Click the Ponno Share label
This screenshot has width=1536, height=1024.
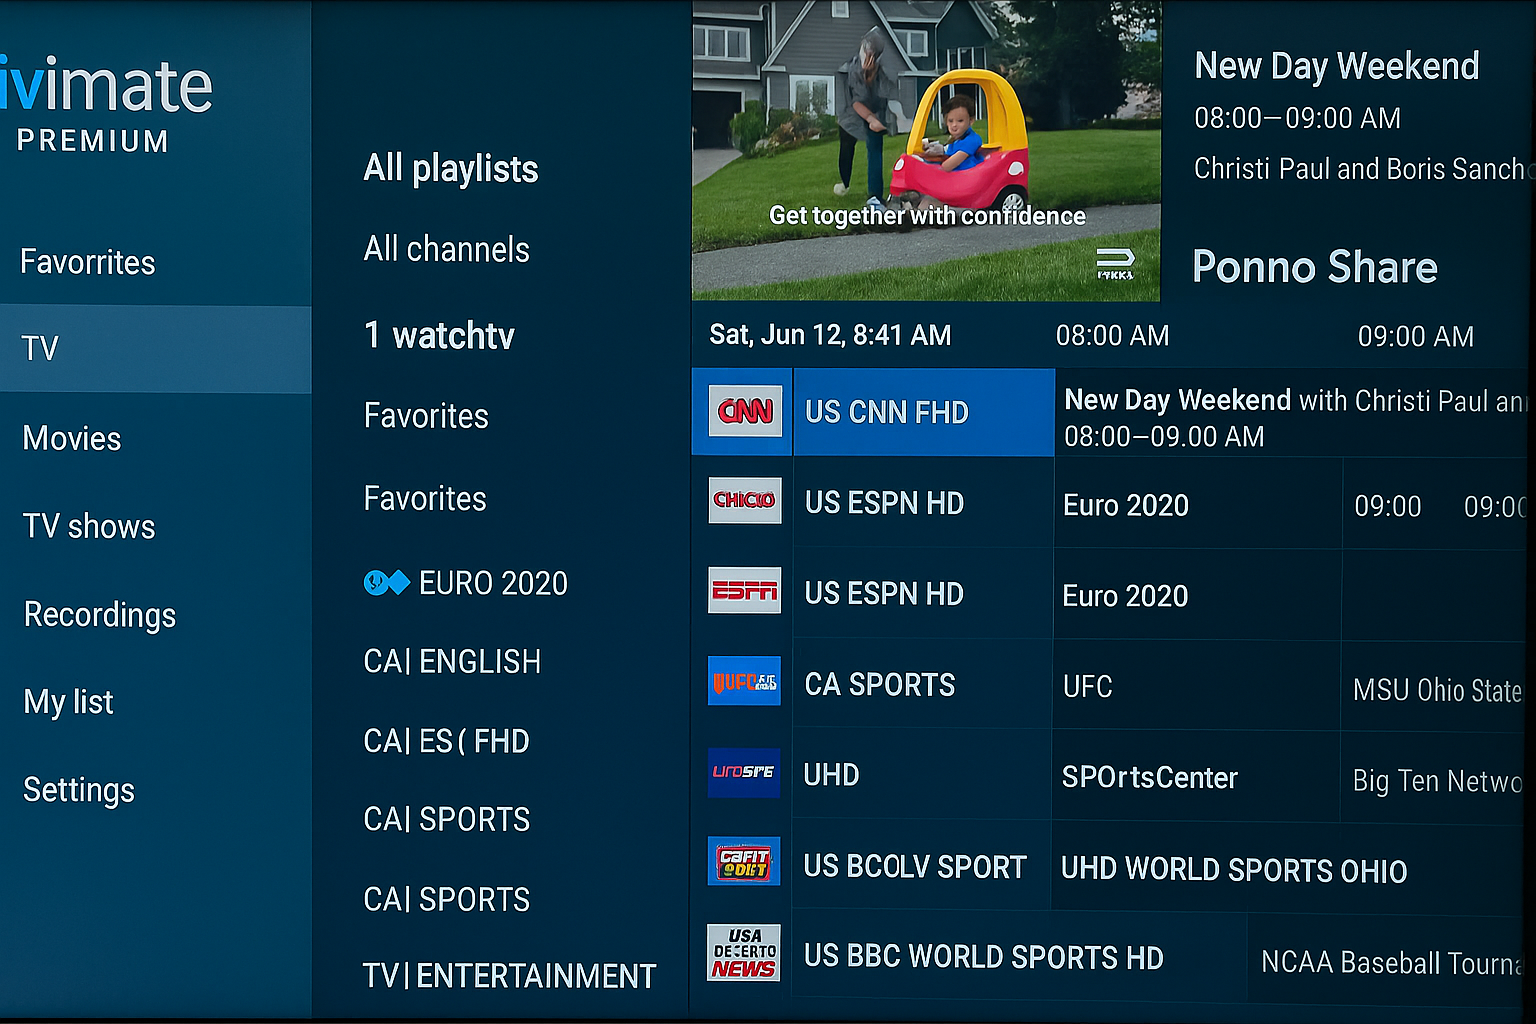[1315, 267]
